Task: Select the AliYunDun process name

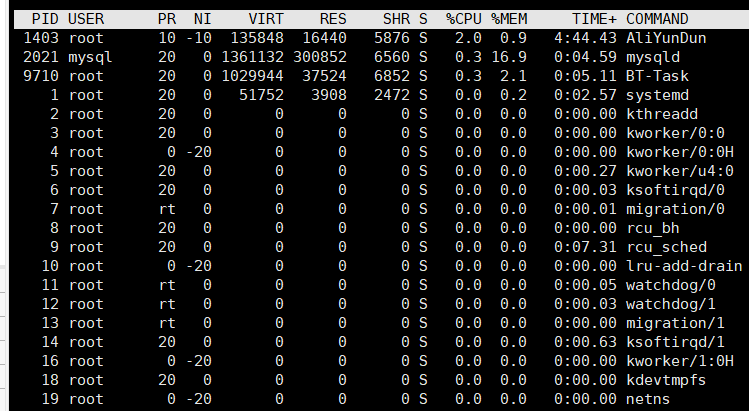Action: (666, 38)
